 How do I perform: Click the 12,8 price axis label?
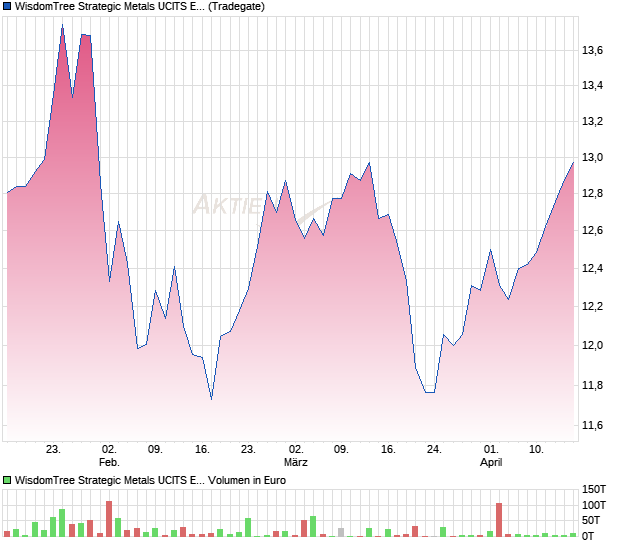[x=592, y=193]
